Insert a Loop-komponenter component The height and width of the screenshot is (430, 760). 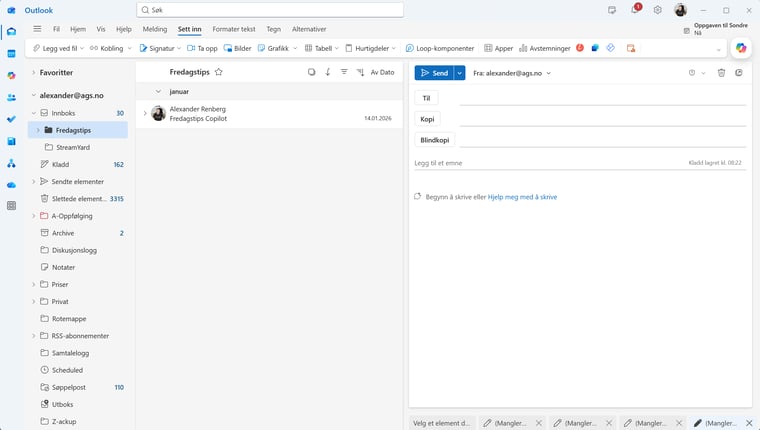click(440, 48)
